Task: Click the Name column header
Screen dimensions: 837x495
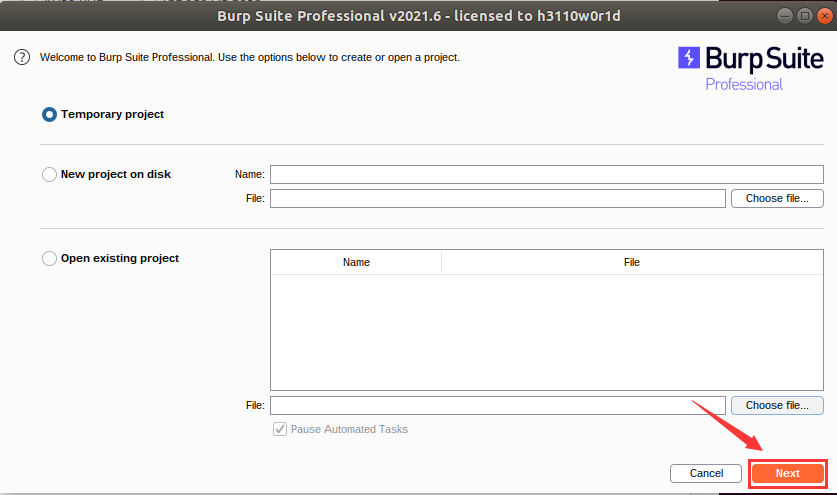Action: (356, 262)
